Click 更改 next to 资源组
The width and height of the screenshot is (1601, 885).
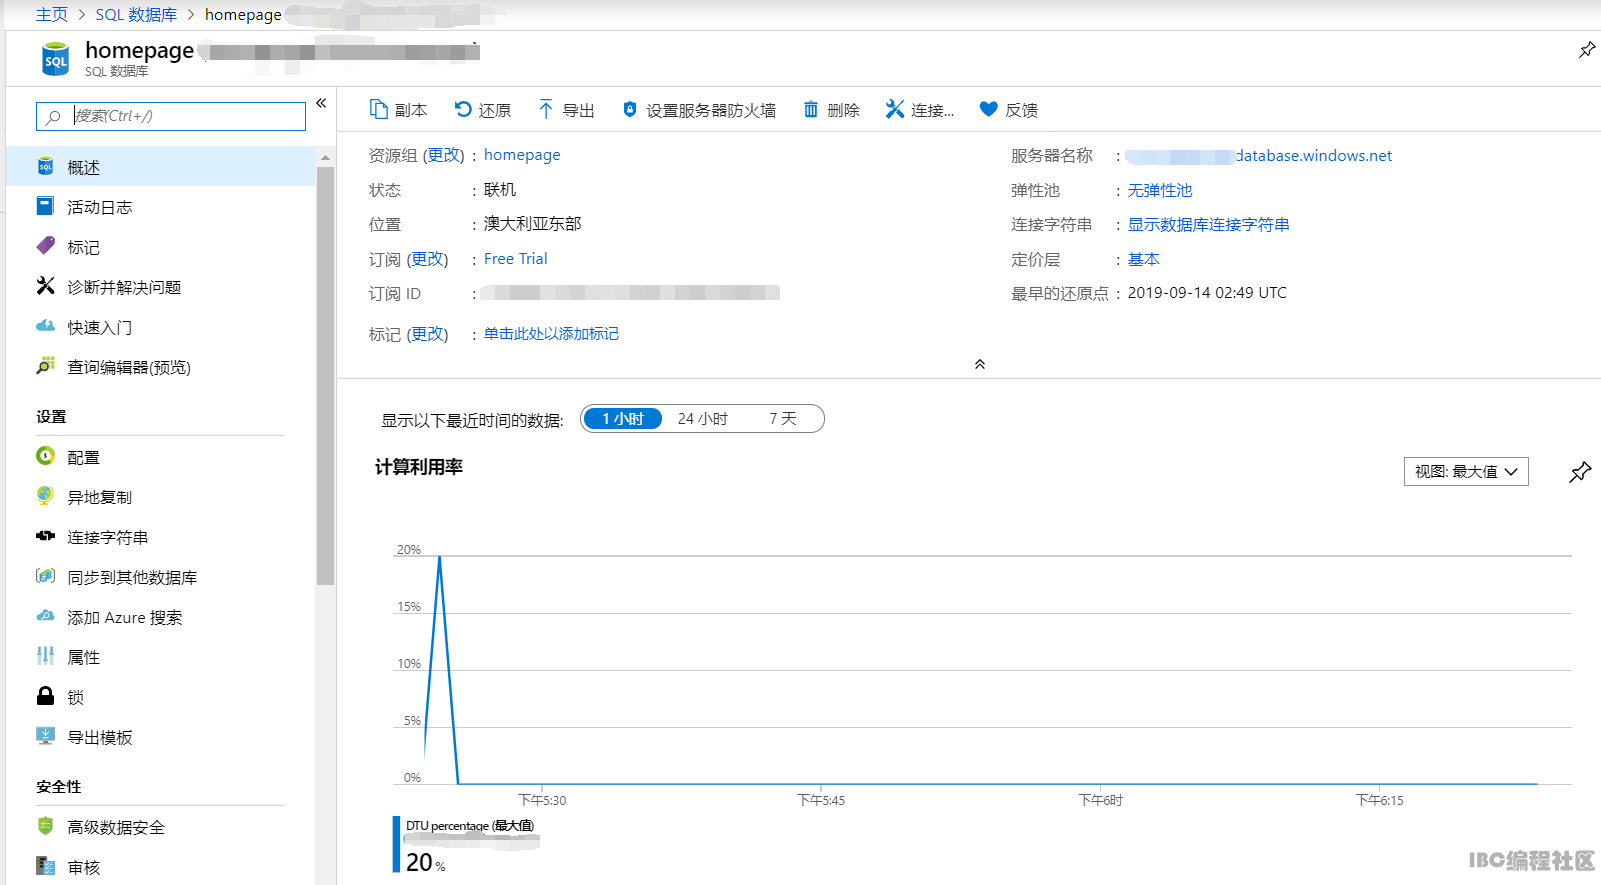pos(443,155)
